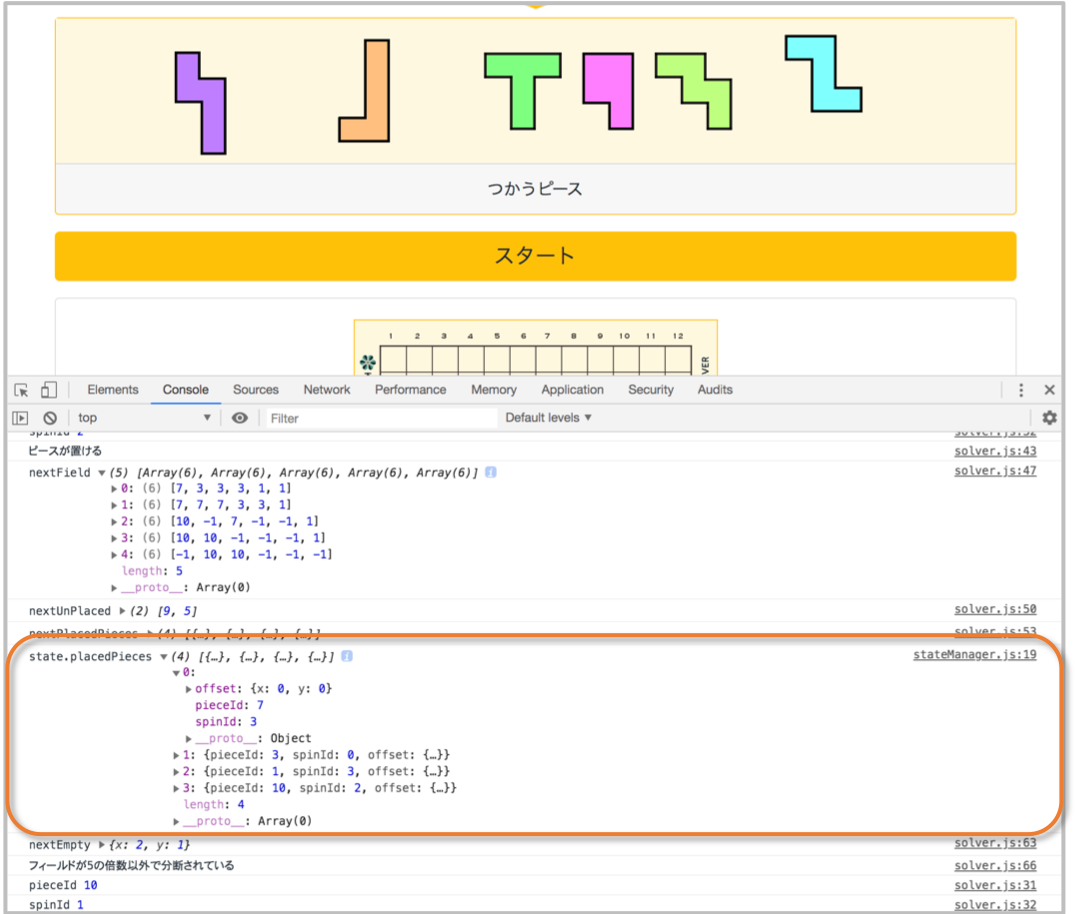
Task: Open solver.js:47 source link
Action: coord(995,470)
